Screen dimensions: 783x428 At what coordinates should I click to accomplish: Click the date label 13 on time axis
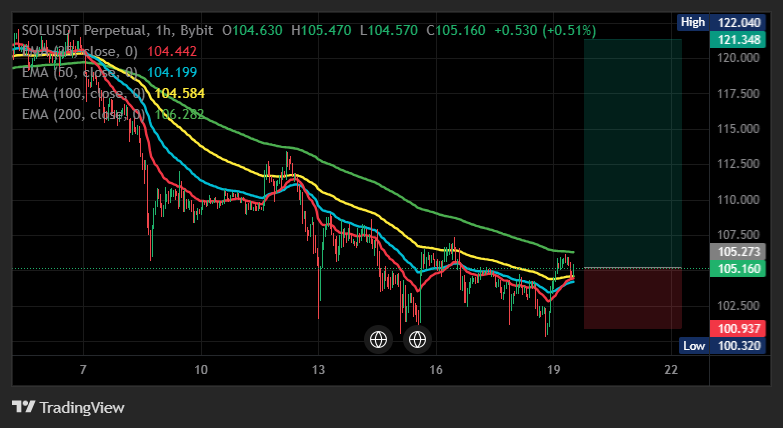coord(318,370)
